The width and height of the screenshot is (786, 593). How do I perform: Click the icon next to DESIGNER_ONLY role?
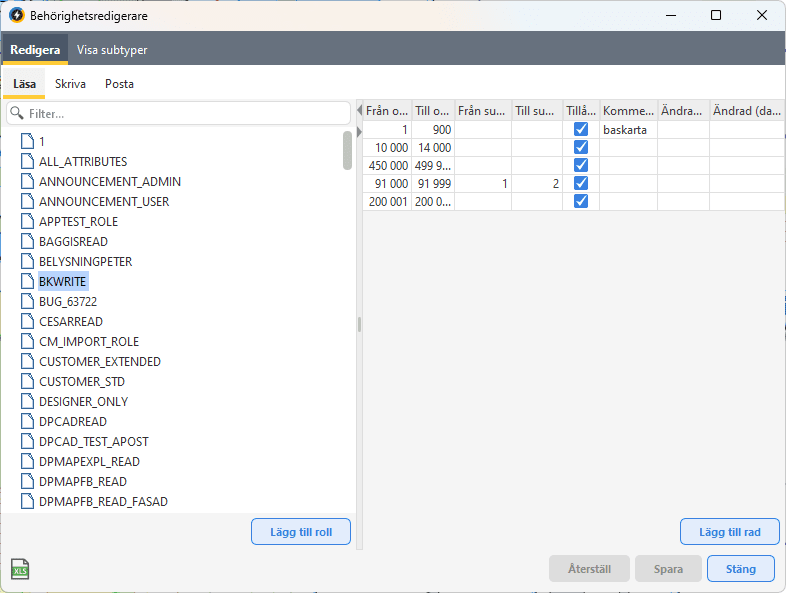(x=28, y=401)
